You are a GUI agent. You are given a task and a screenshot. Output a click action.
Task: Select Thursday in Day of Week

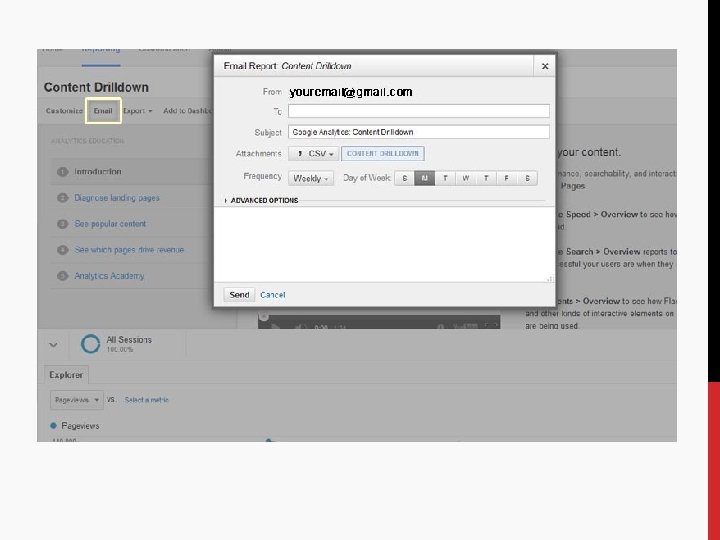tap(486, 178)
